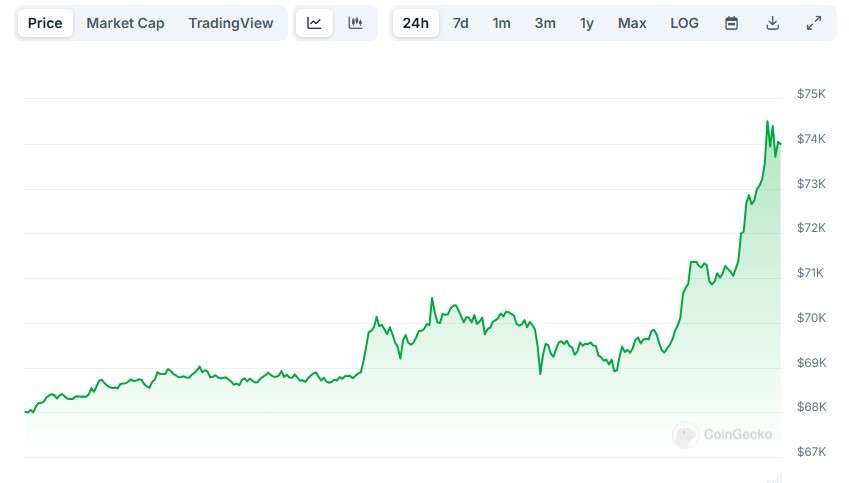Expand chart to fullscreen

[813, 23]
